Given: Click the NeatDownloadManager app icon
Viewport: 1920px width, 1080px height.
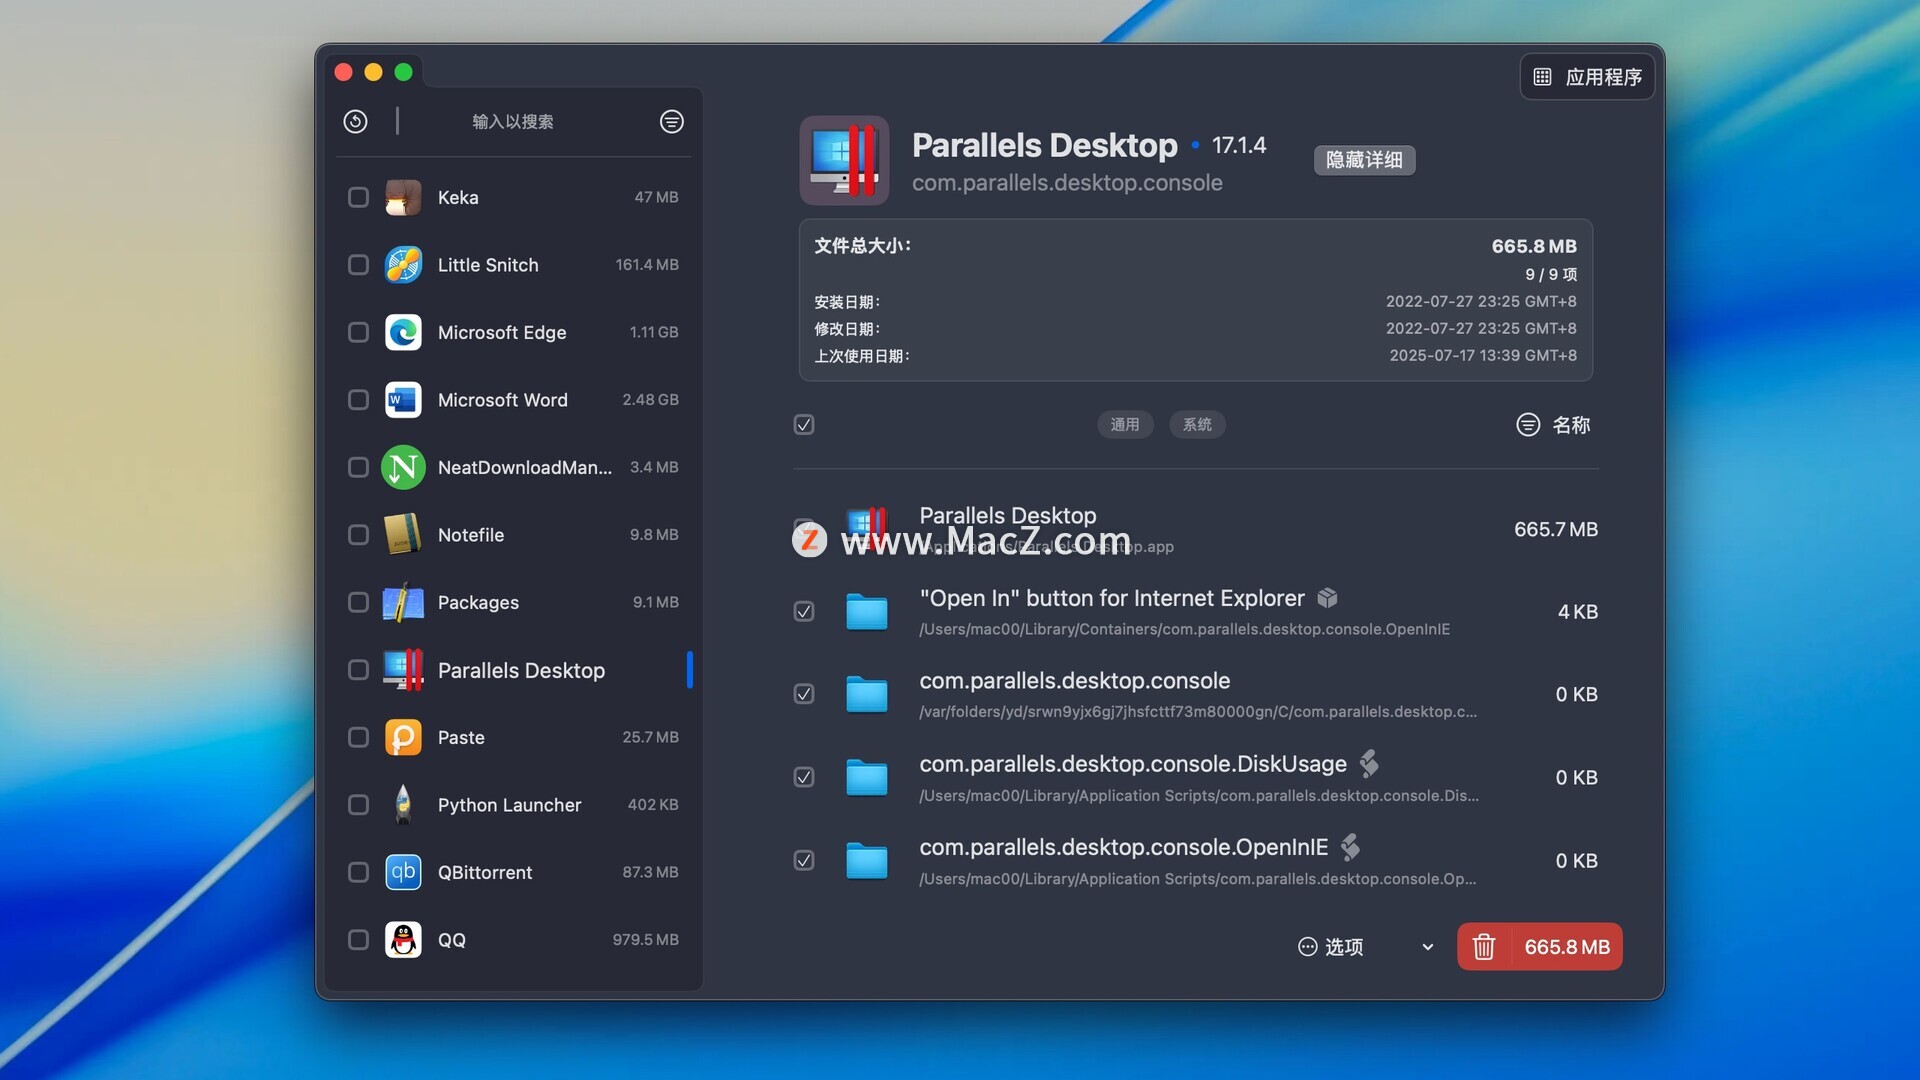Looking at the screenshot, I should point(403,467).
